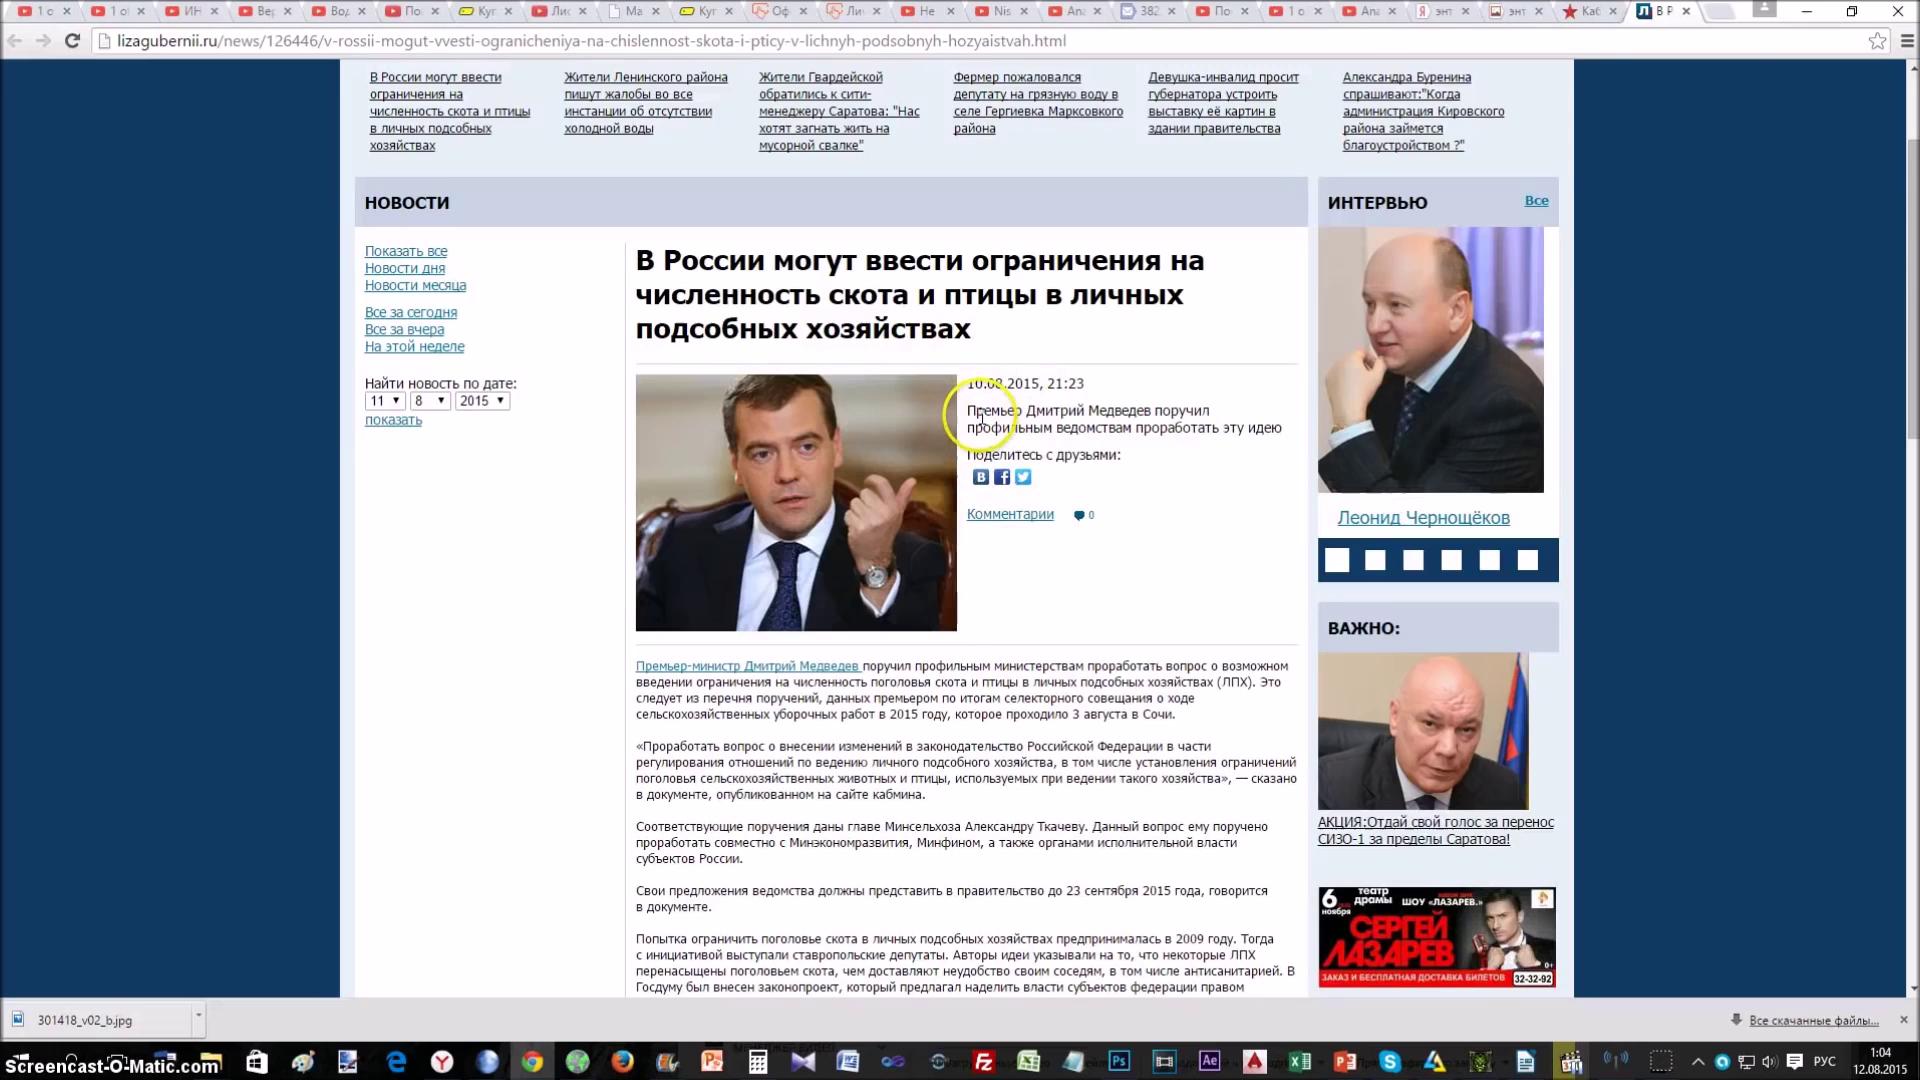This screenshot has width=1920, height=1080.
Task: Click the Леонид Чернощёков interview link
Action: (x=1423, y=518)
